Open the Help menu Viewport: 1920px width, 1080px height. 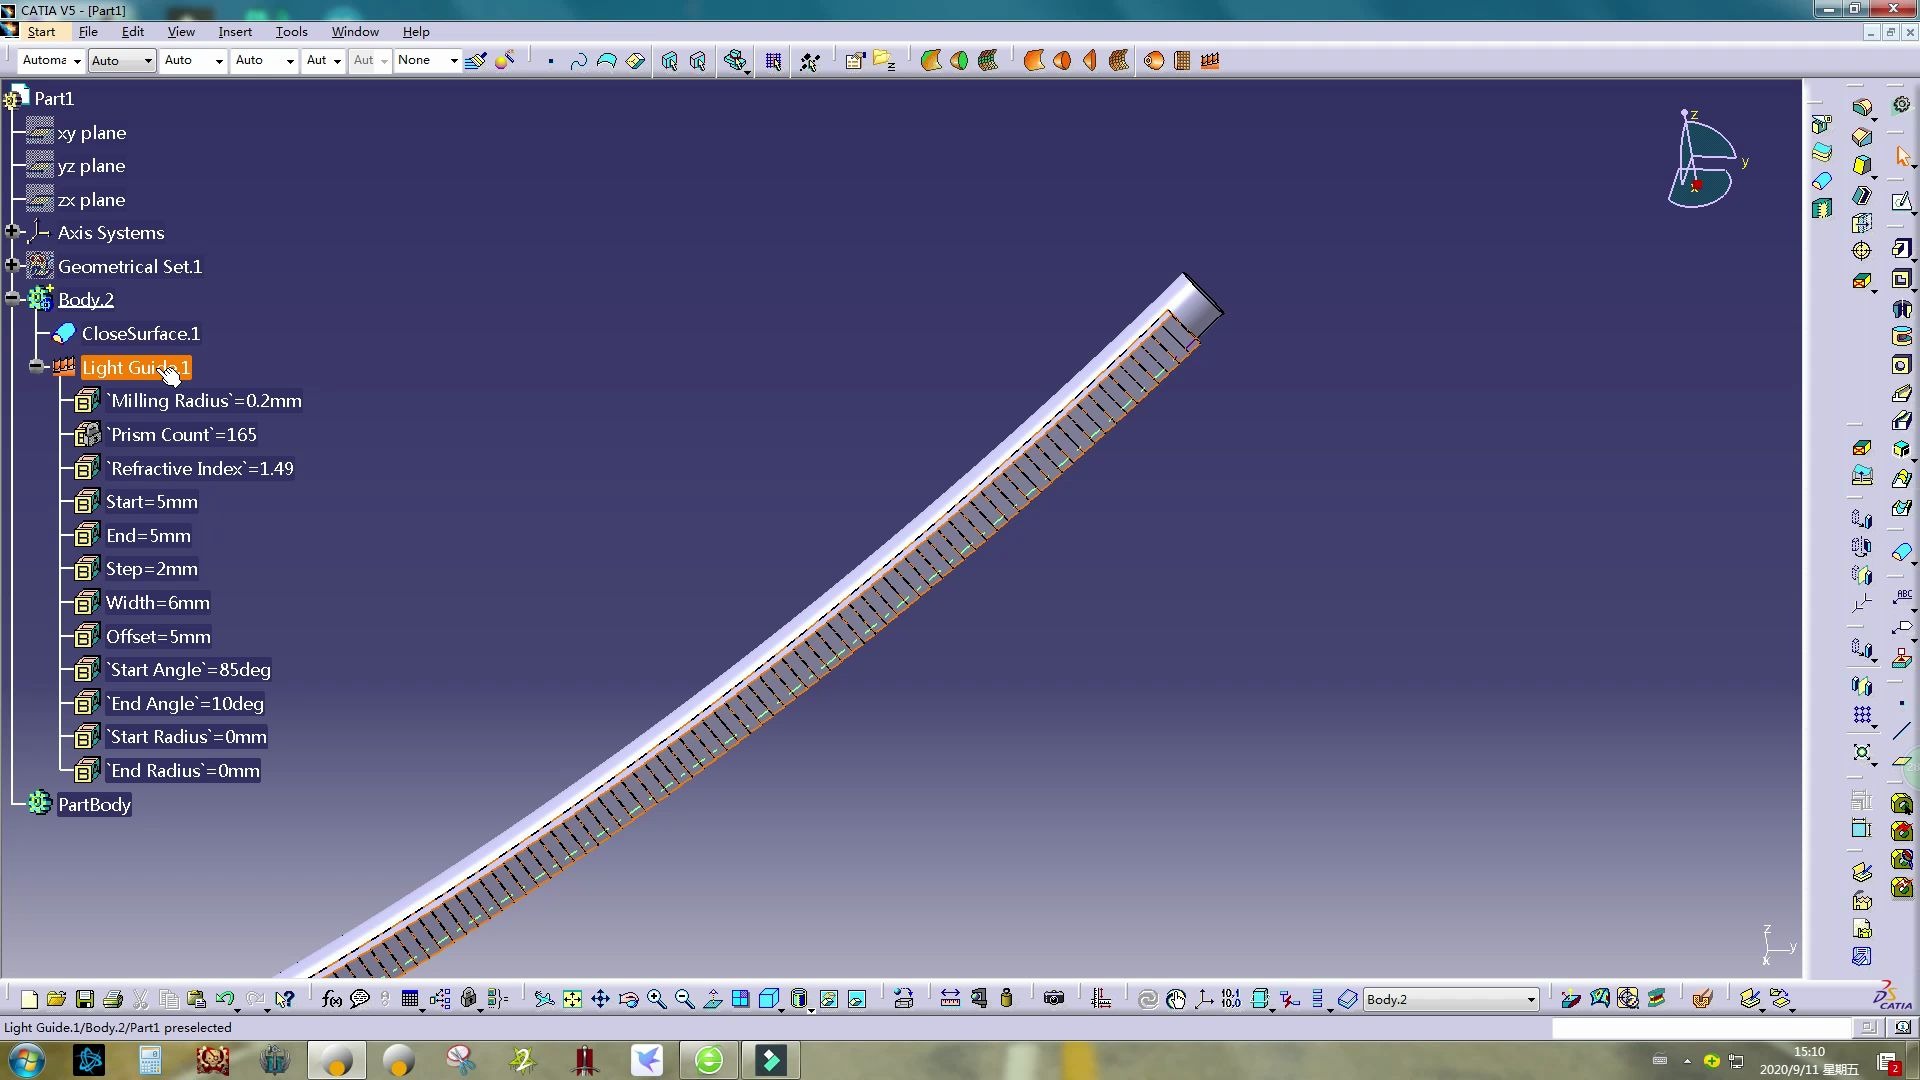416,32
